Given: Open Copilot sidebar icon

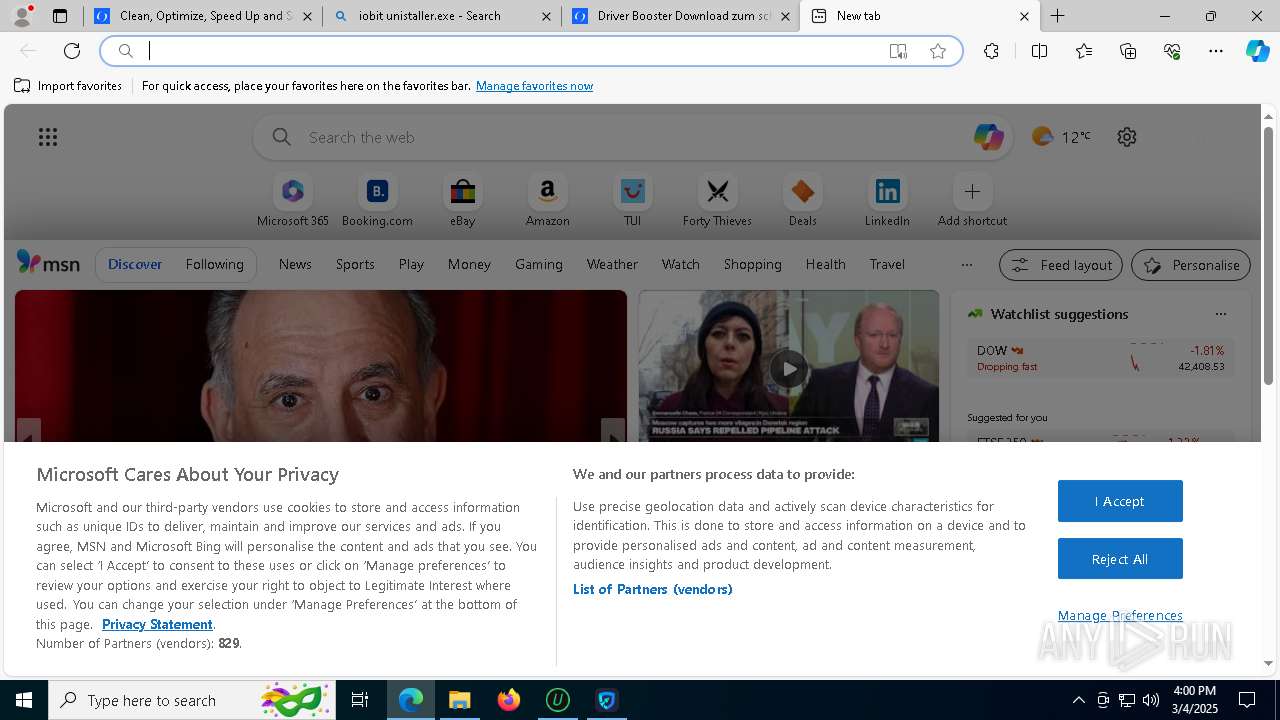Looking at the screenshot, I should (1257, 51).
